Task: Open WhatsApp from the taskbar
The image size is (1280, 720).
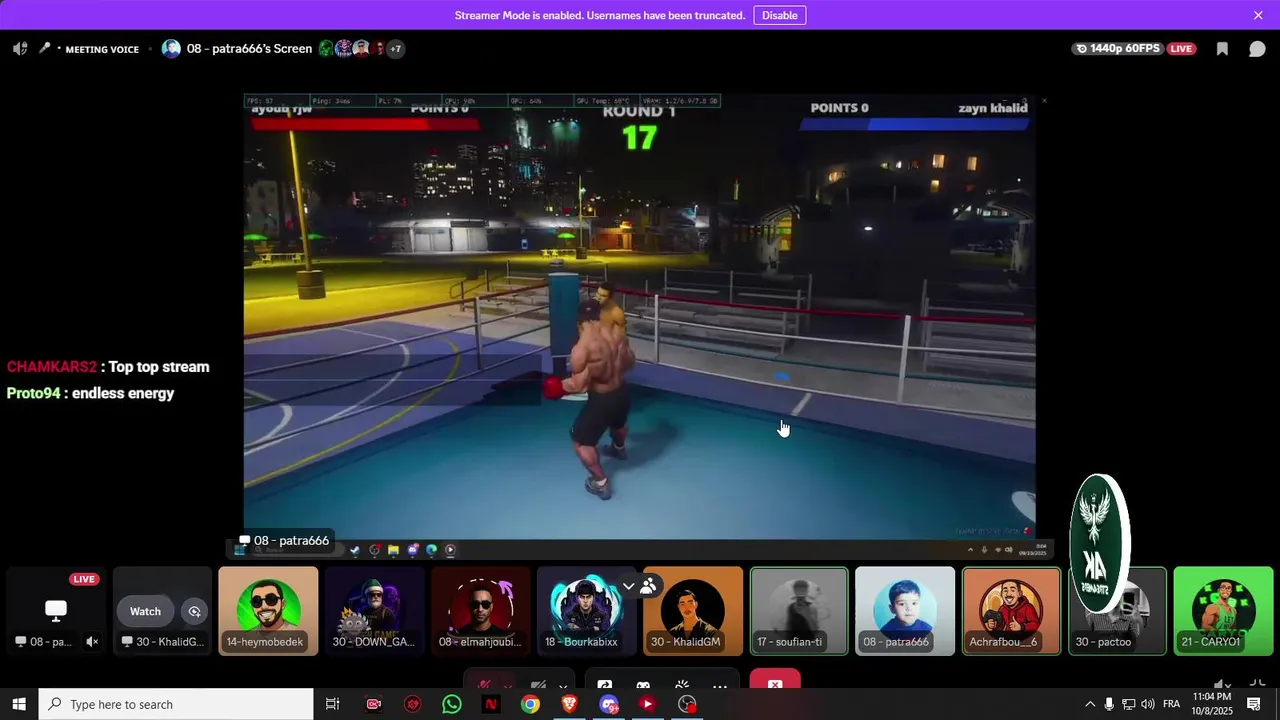Action: [x=452, y=704]
